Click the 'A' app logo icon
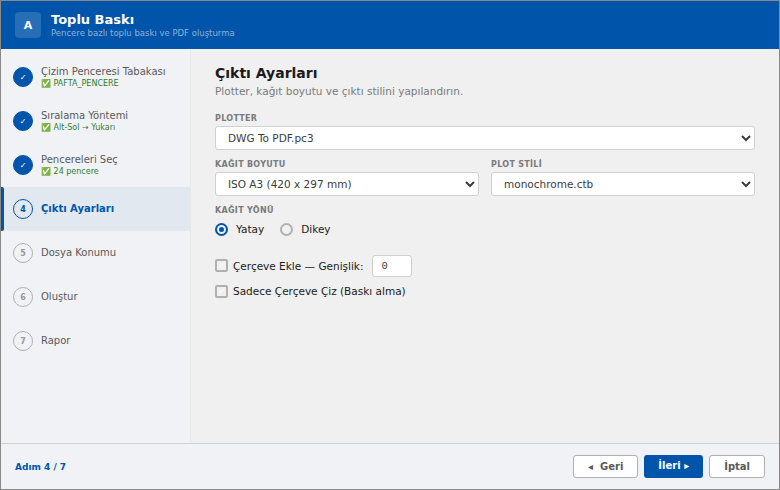Image resolution: width=780 pixels, height=490 pixels. pos(28,25)
